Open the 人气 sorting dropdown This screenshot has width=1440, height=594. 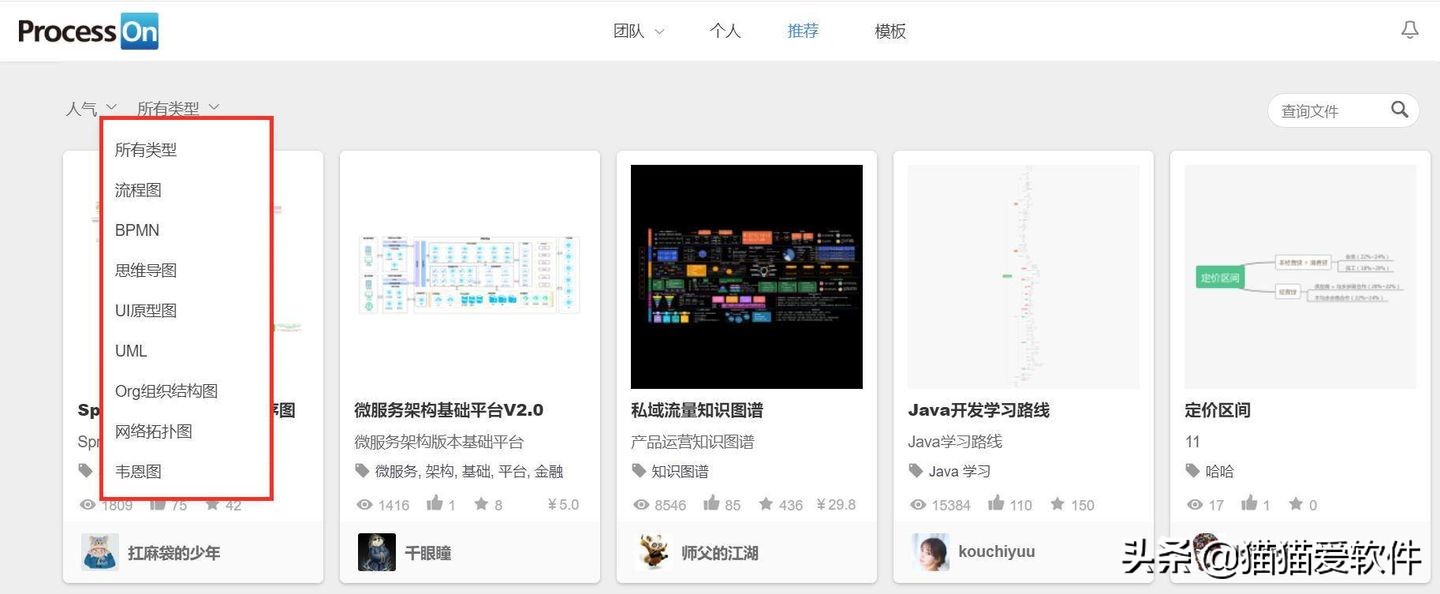click(x=91, y=108)
